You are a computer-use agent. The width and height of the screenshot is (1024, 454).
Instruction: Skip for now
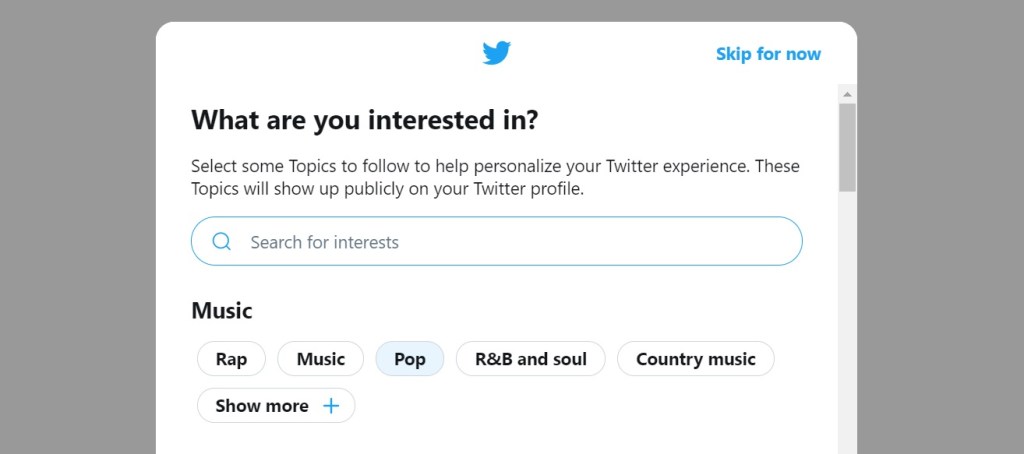768,54
